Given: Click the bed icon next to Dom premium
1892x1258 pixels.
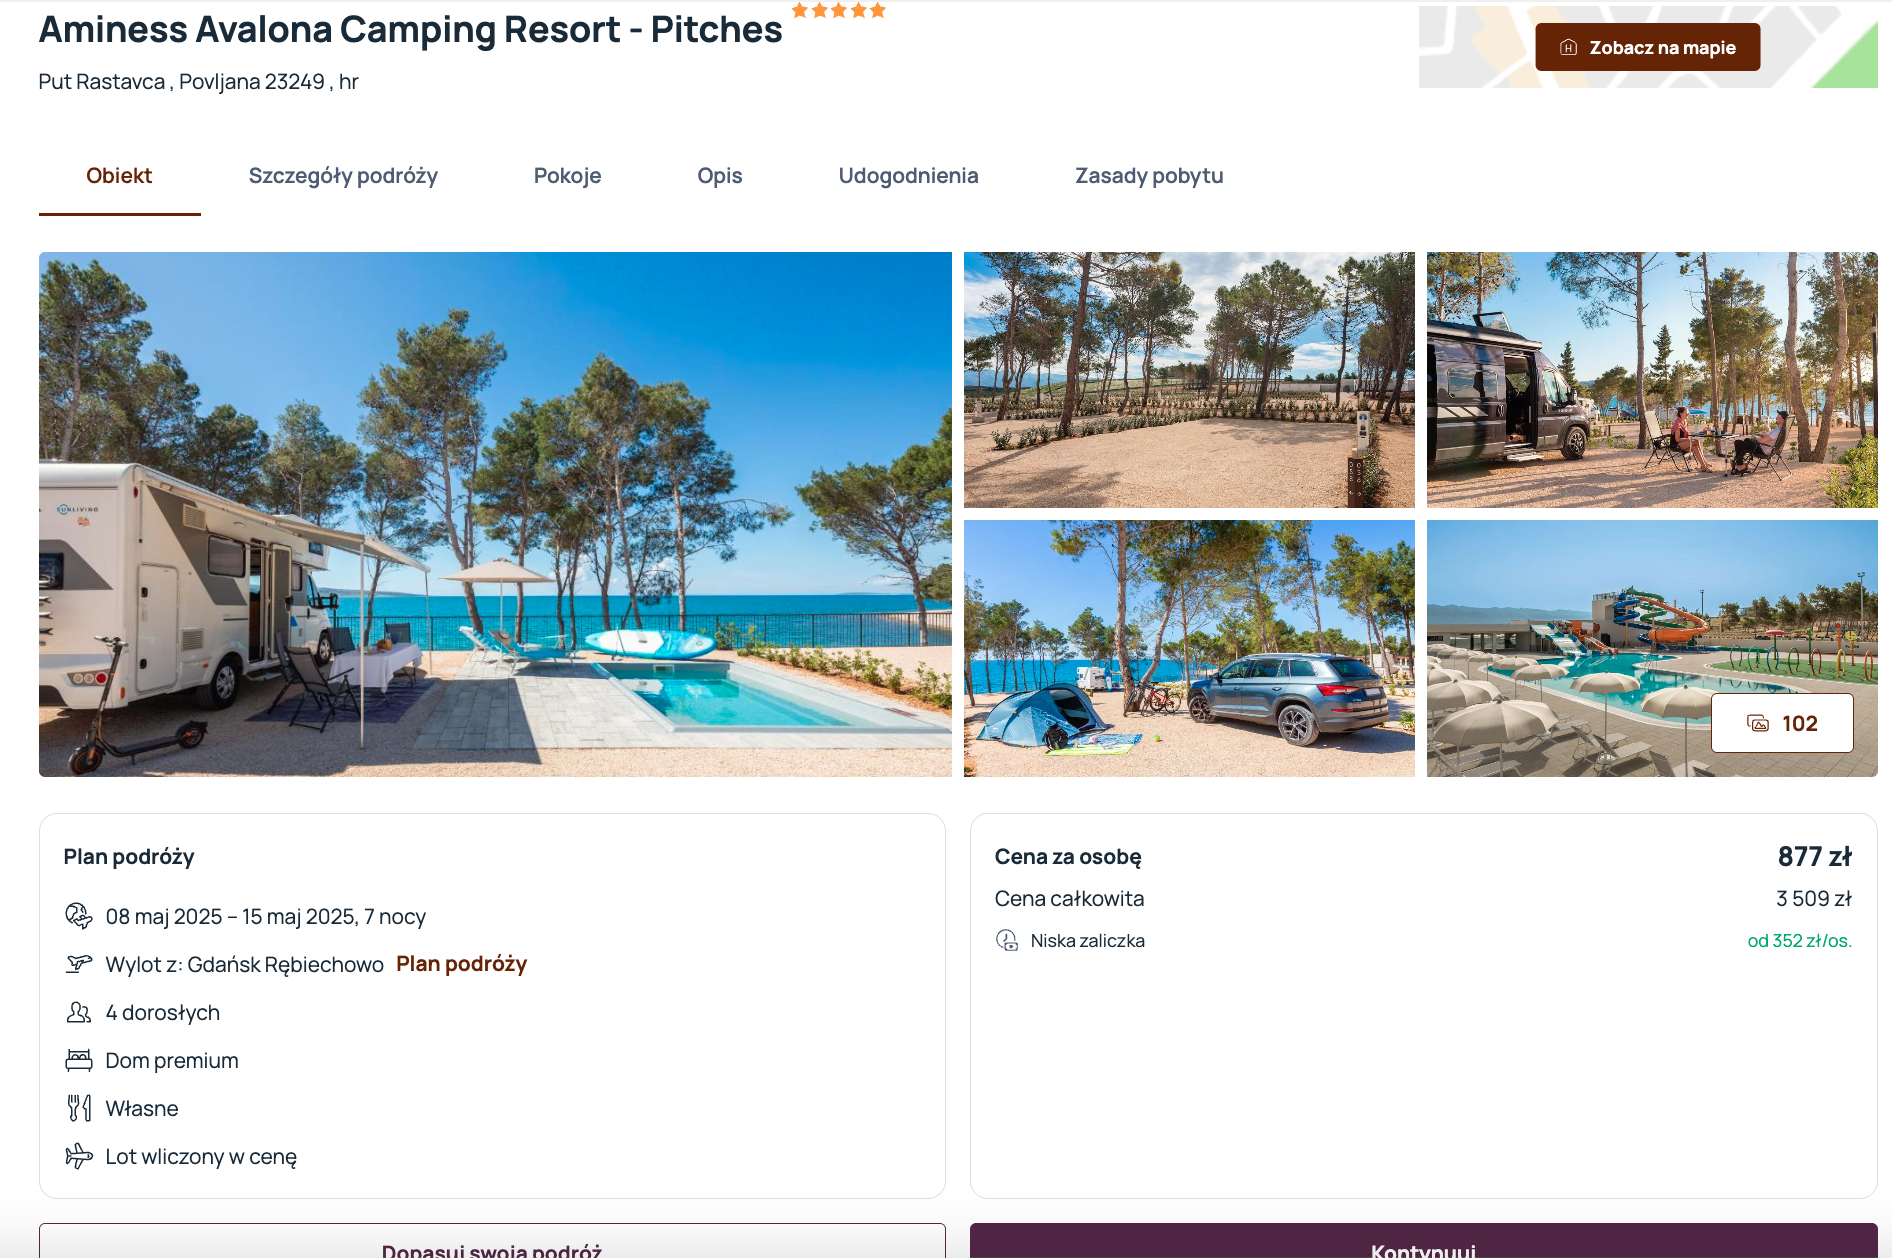Looking at the screenshot, I should pos(79,1060).
